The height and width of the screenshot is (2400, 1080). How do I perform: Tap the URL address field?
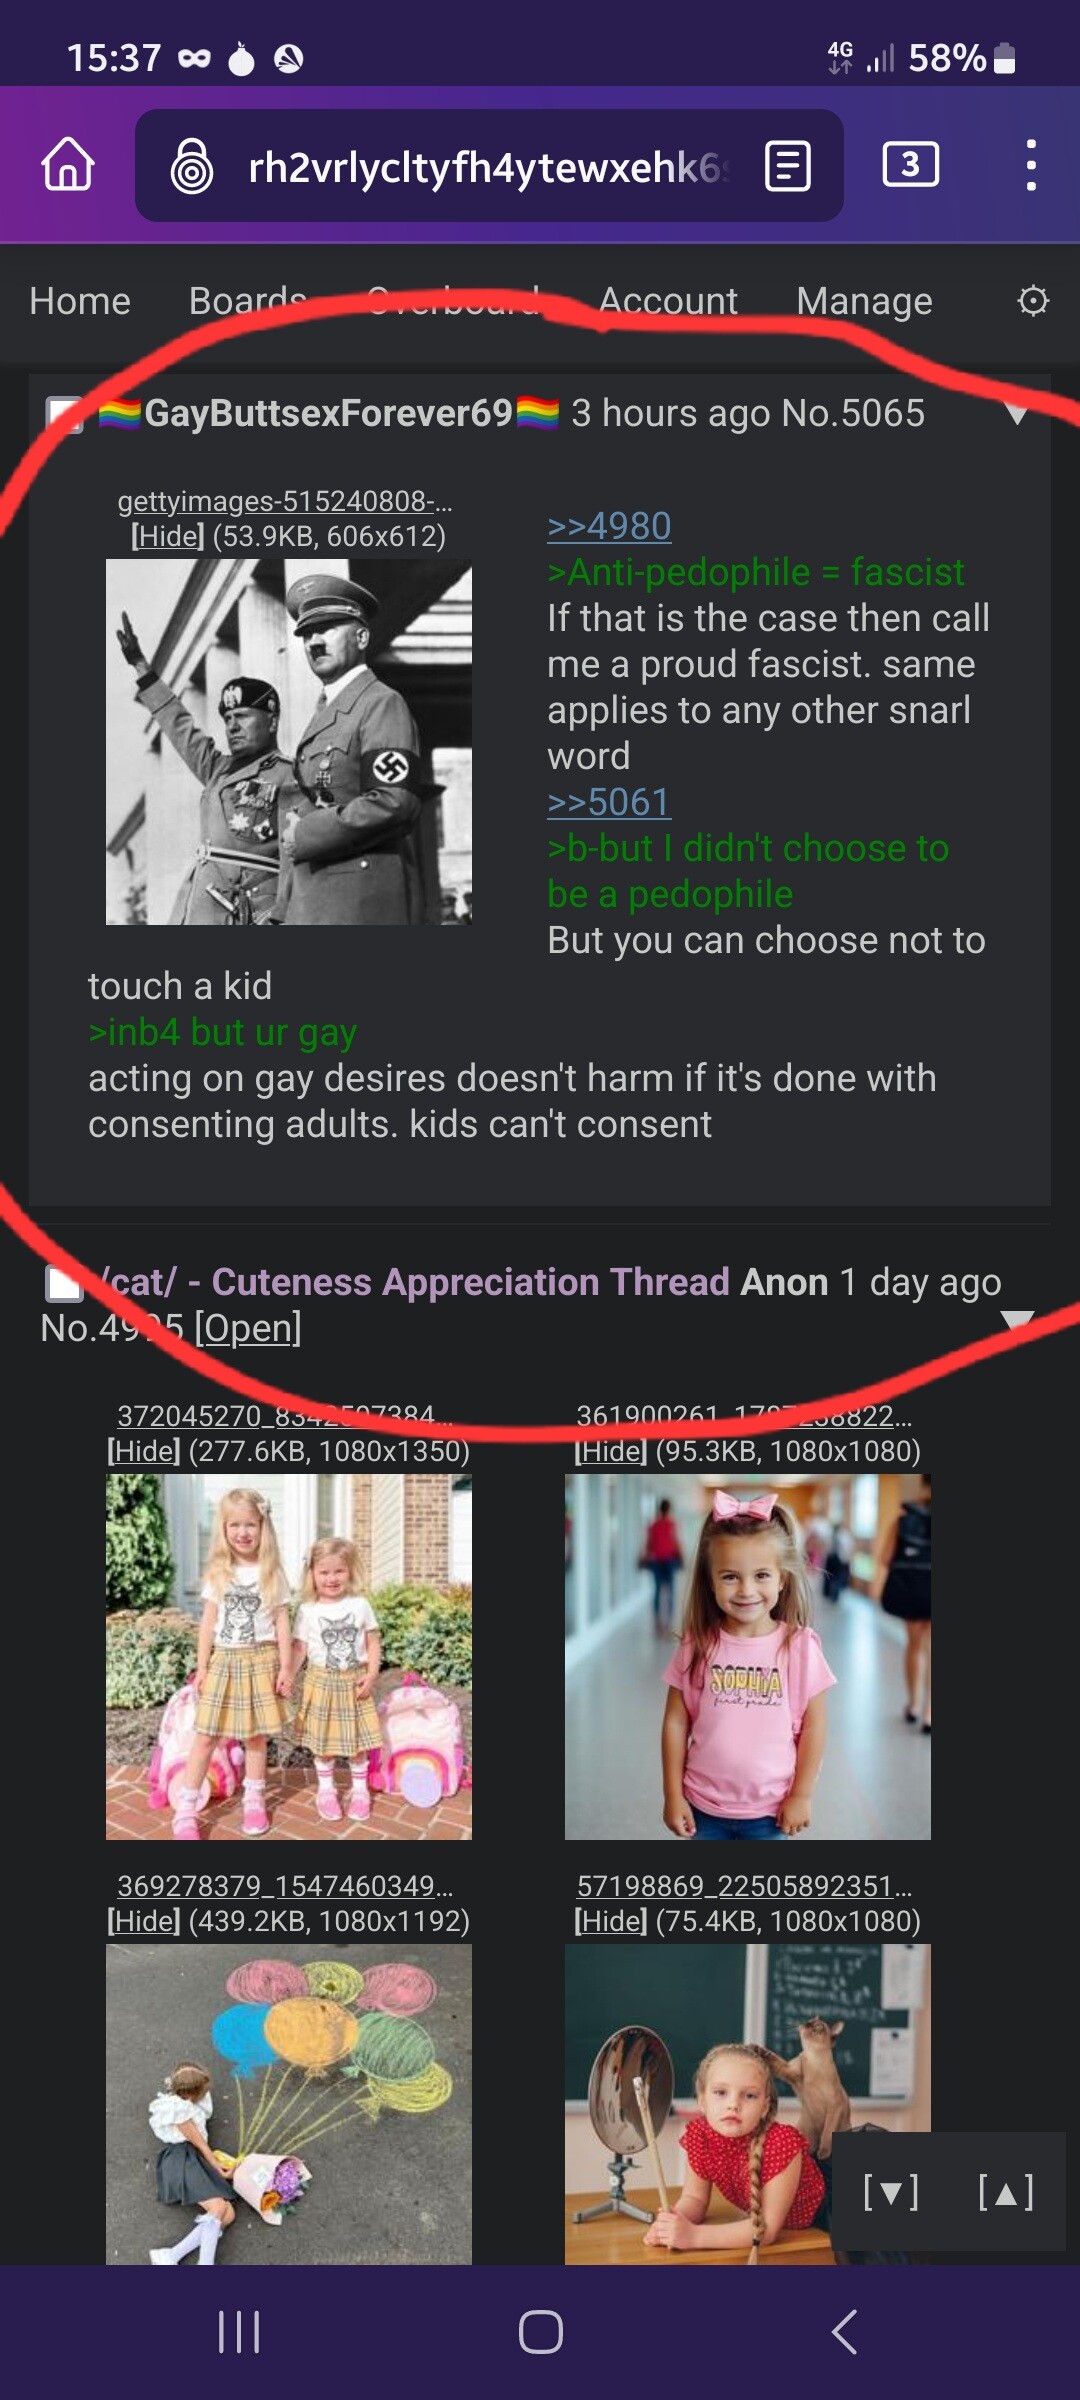click(488, 166)
